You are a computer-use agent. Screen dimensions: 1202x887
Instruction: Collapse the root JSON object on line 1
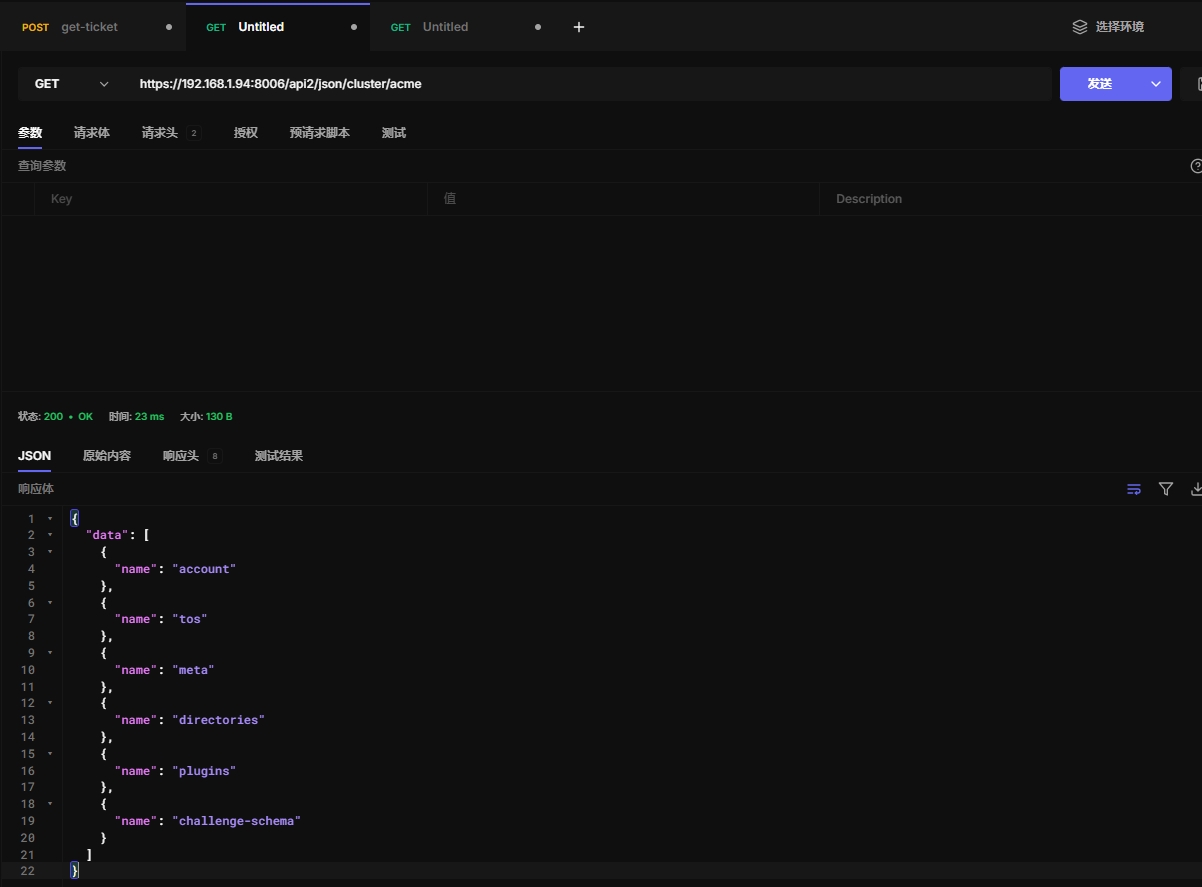click(50, 518)
